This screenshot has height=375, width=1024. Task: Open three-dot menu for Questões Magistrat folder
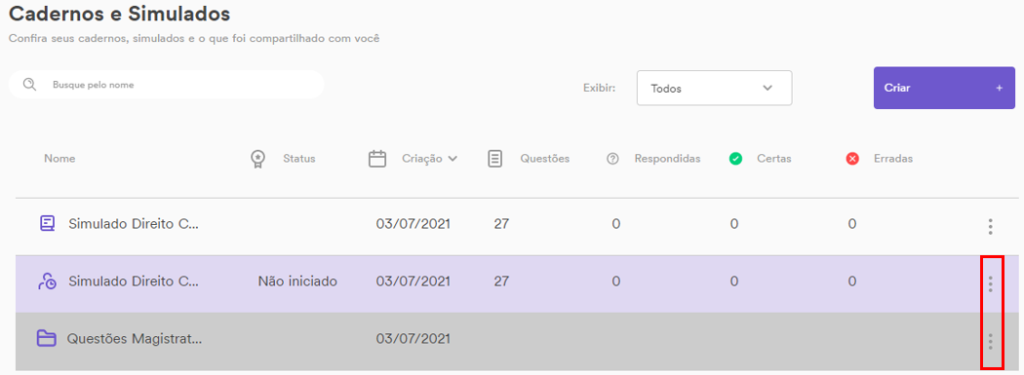[x=990, y=341]
